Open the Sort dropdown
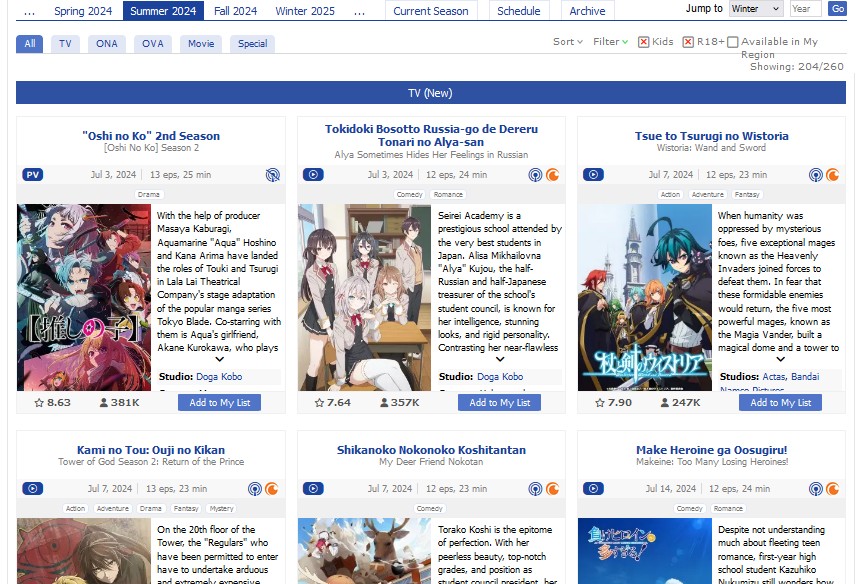This screenshot has height=584, width=861. pos(567,42)
